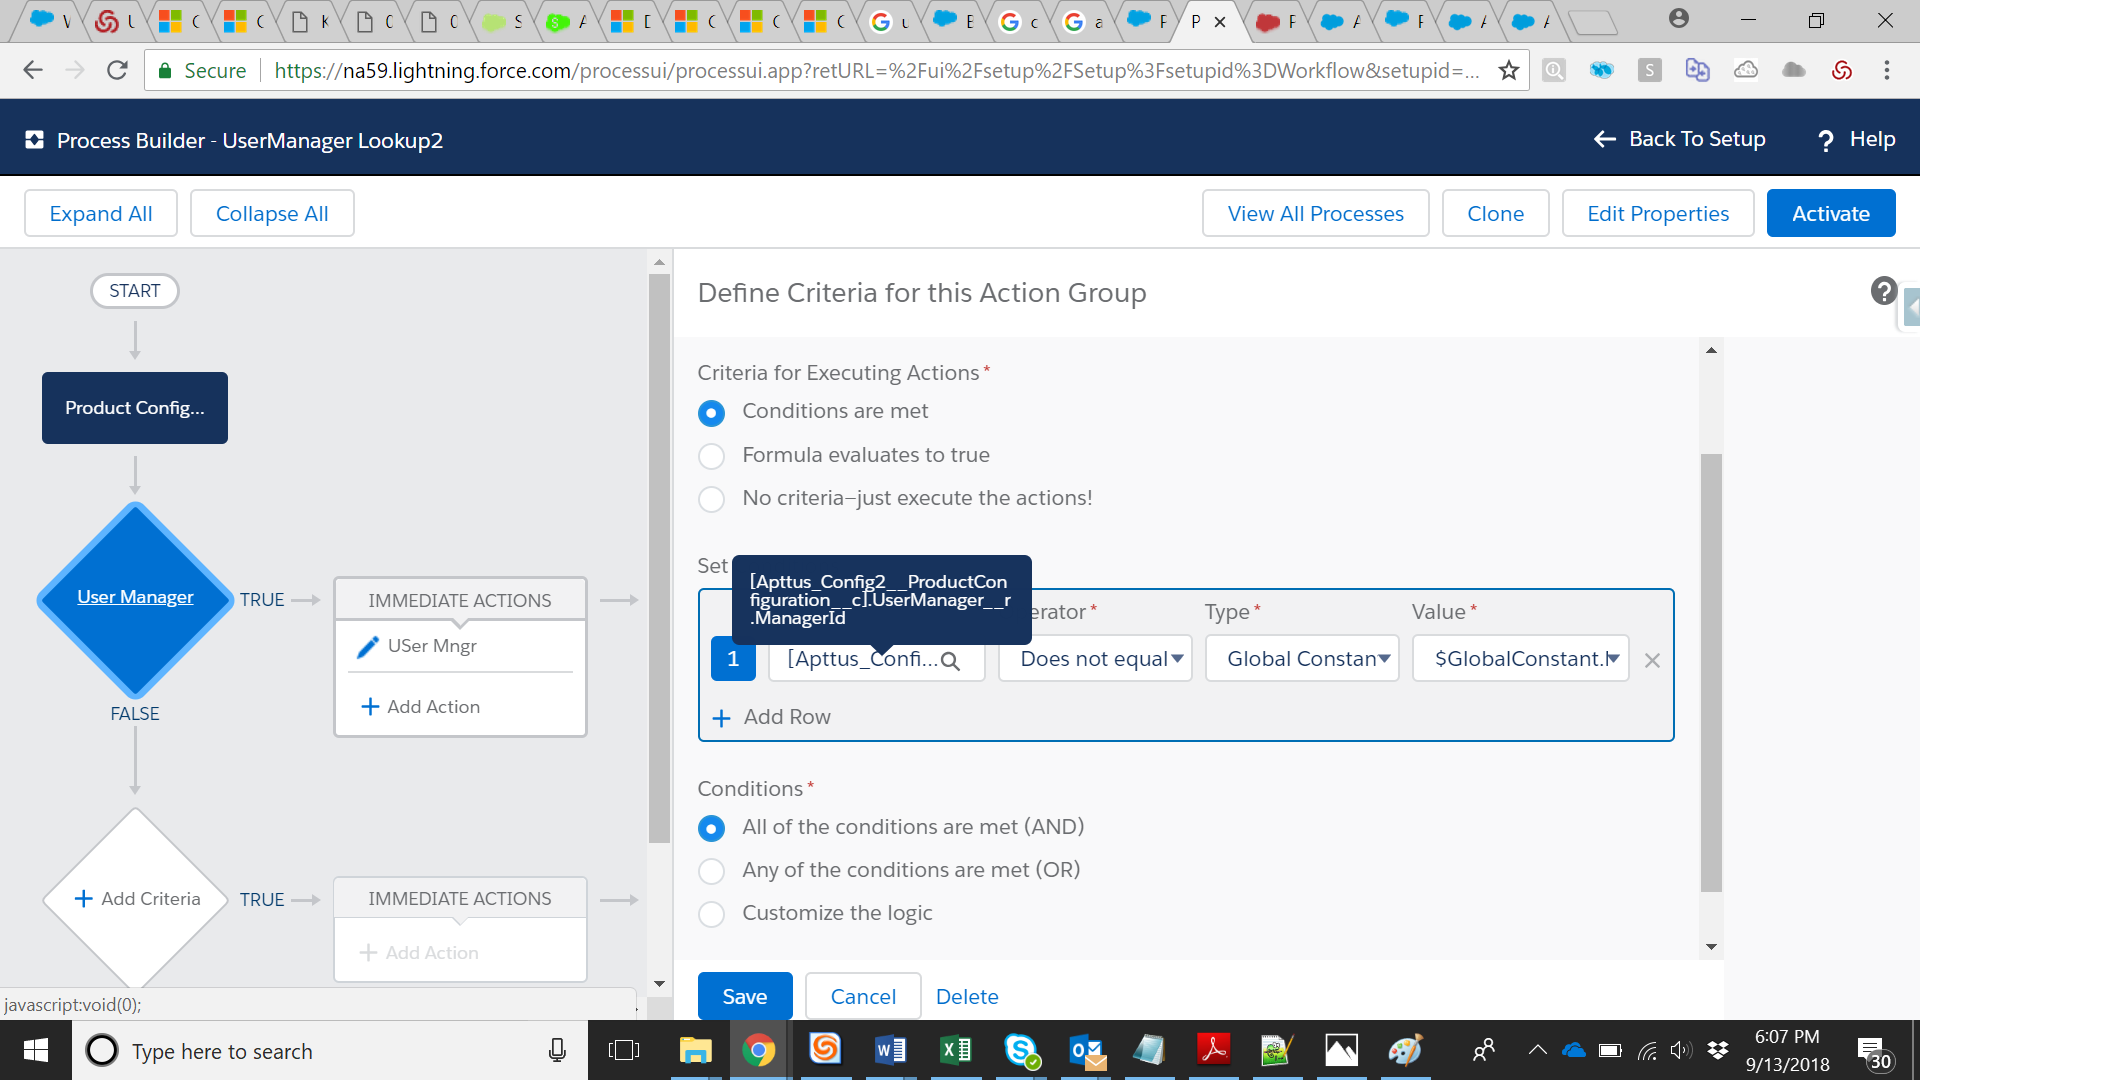The height and width of the screenshot is (1082, 2116).
Task: Click the plus icon beside Add Row
Action: (x=721, y=718)
